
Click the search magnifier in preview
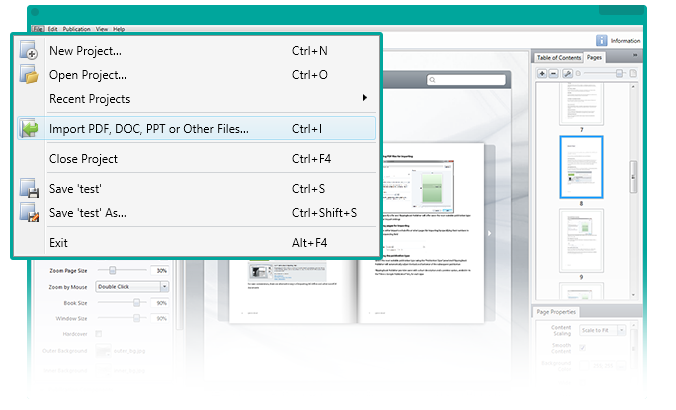coord(432,80)
